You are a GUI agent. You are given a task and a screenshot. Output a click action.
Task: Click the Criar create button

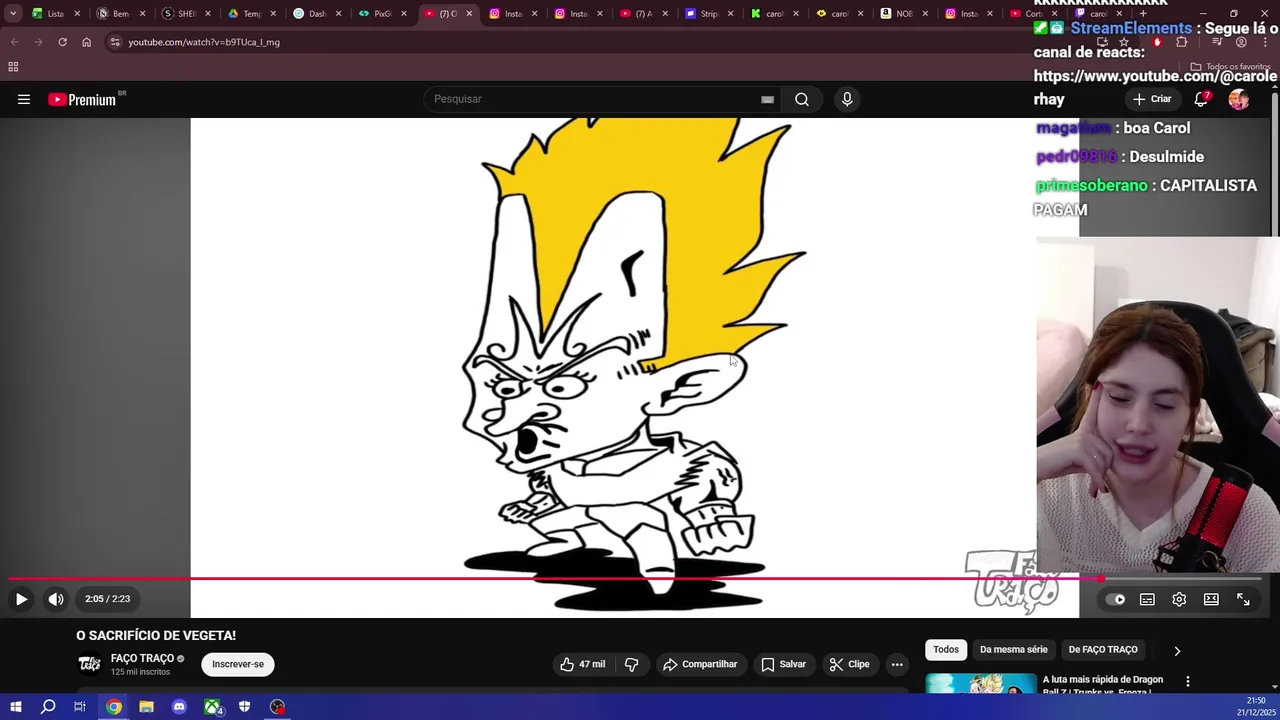pyautogui.click(x=1151, y=99)
